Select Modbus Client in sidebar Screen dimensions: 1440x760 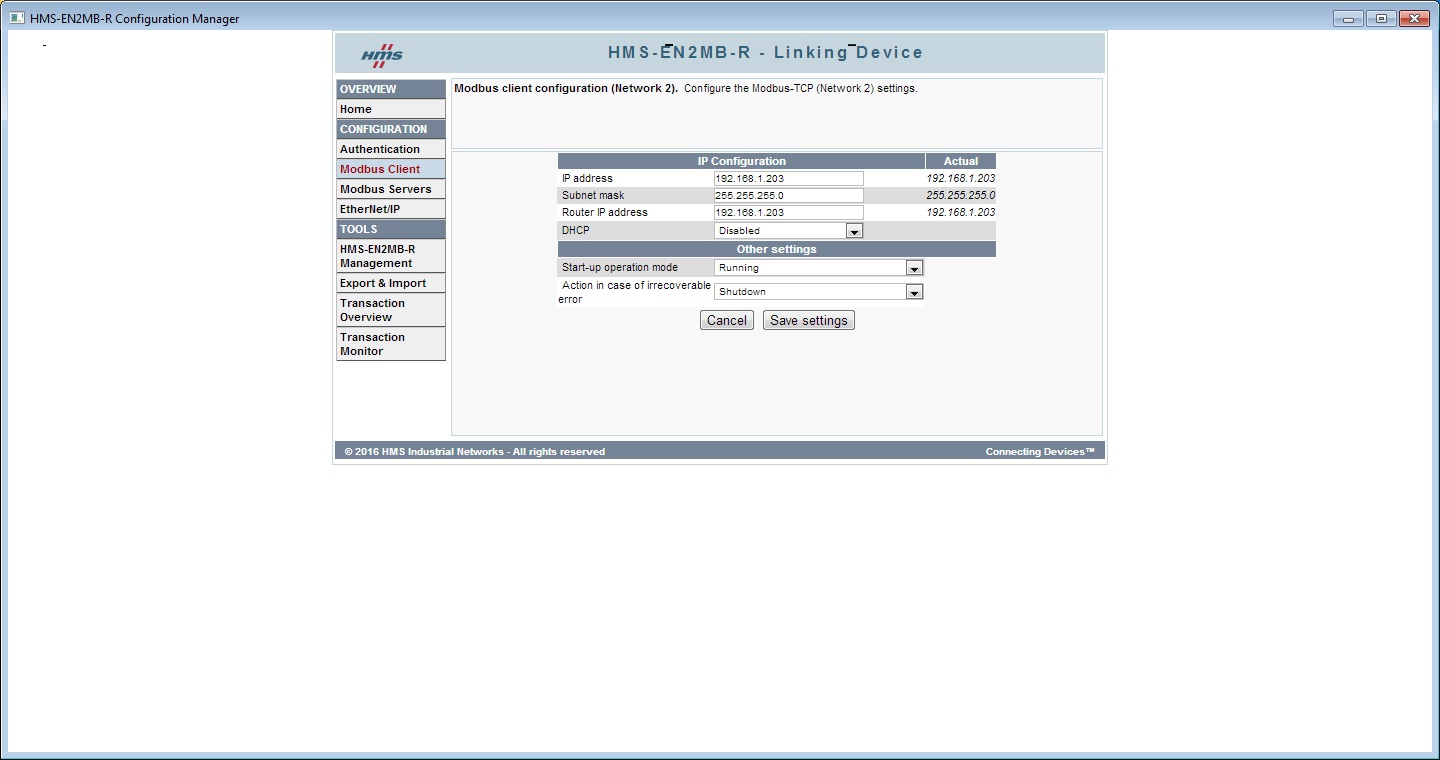pos(390,169)
